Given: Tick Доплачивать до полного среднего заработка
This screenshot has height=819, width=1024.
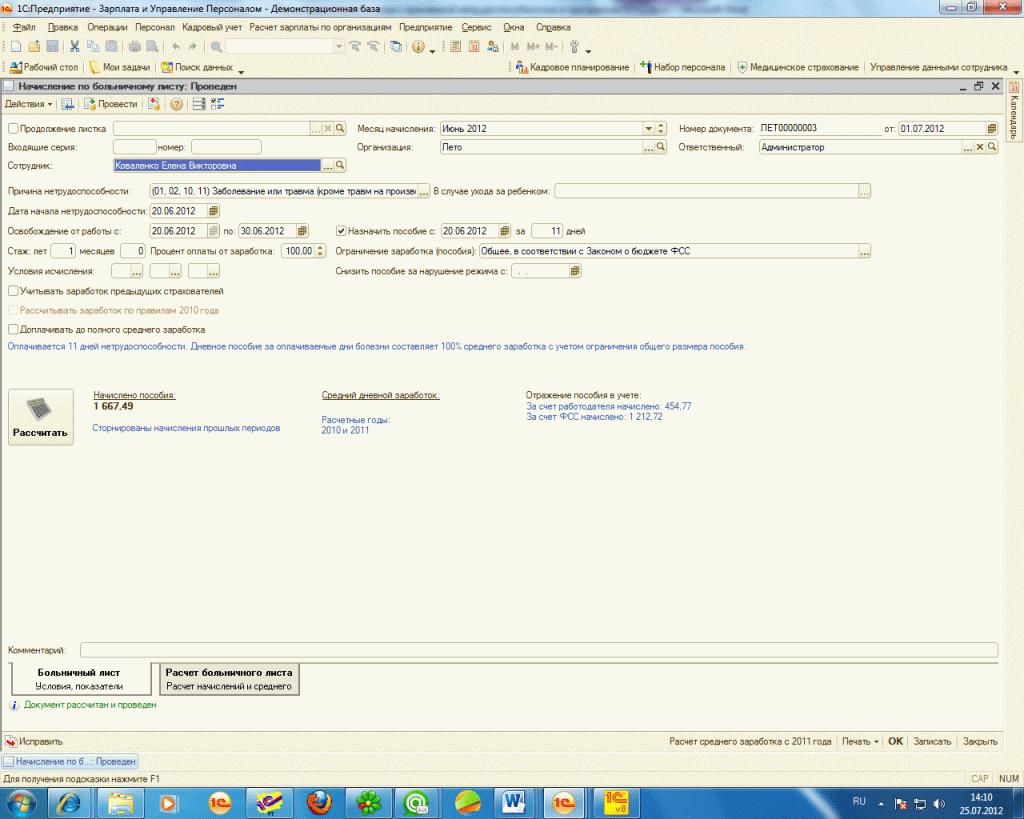Looking at the screenshot, I should (13, 328).
